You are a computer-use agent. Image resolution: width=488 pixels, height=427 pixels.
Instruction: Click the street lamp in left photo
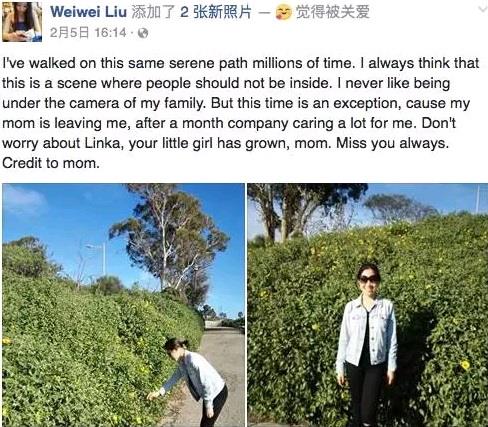pos(98,258)
